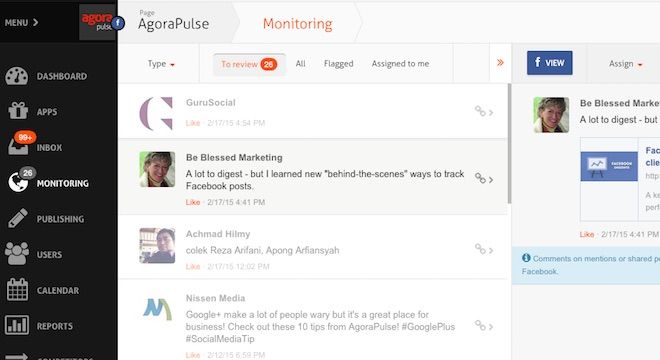The width and height of the screenshot is (660, 360).
Task: Open Achmad Hilmy profile thumbnail
Action: pos(157,245)
